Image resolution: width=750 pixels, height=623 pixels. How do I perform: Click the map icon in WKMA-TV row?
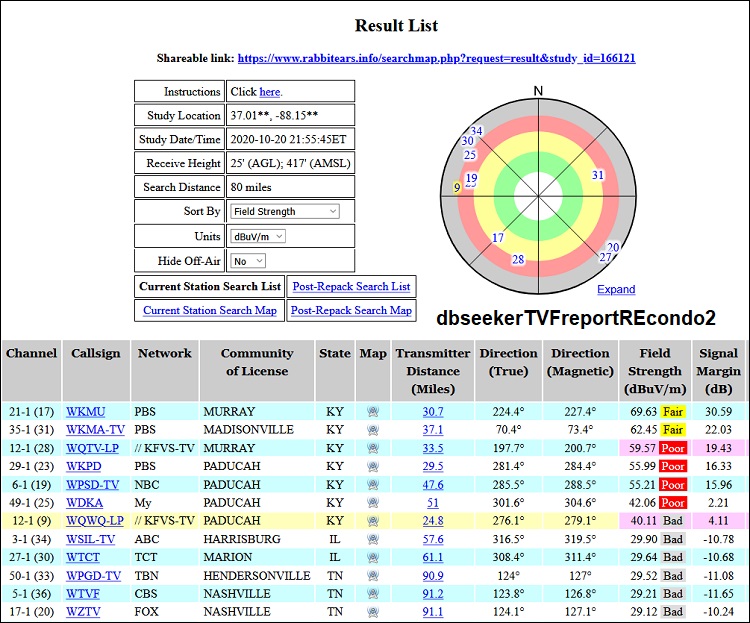373,430
